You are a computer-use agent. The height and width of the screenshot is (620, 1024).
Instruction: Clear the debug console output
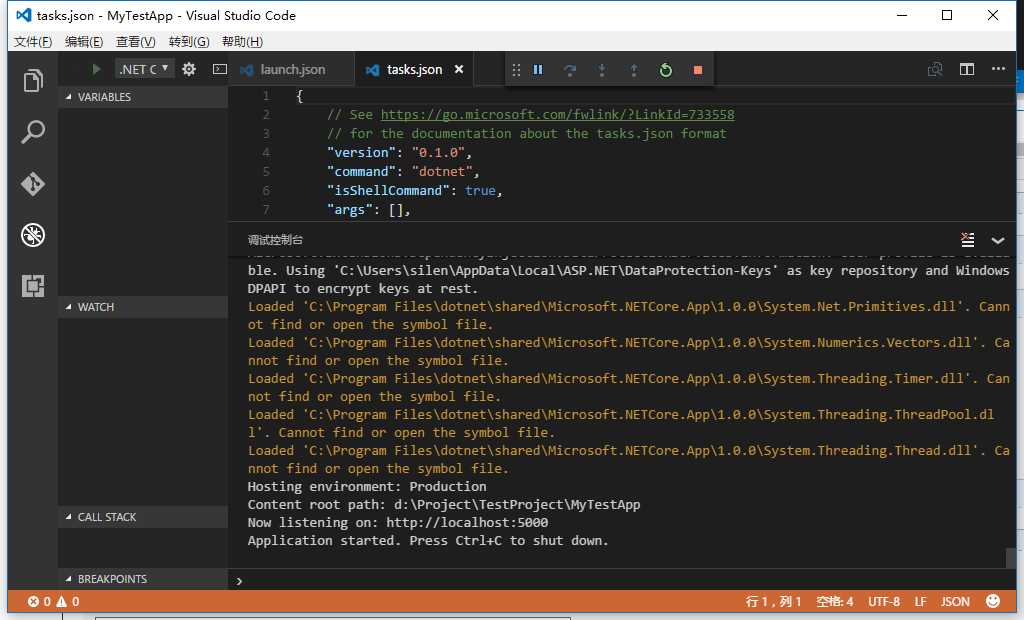[x=967, y=240]
